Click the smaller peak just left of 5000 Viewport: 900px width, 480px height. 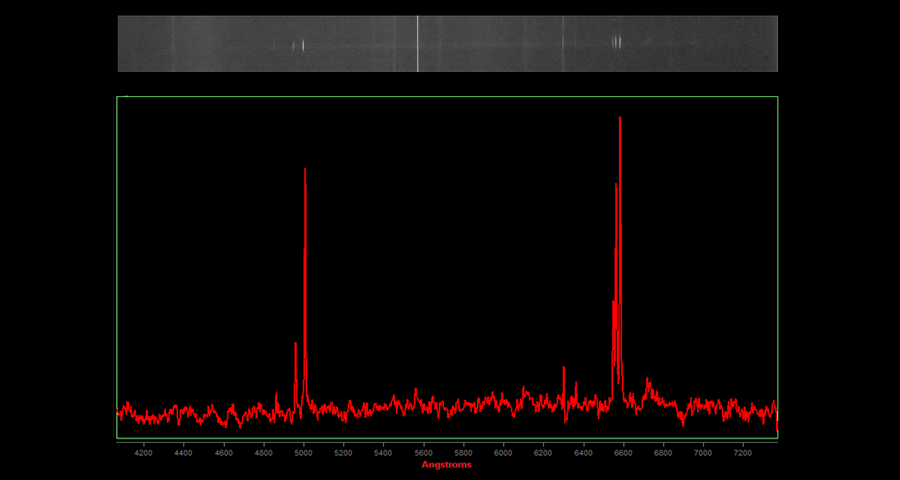[x=295, y=345]
